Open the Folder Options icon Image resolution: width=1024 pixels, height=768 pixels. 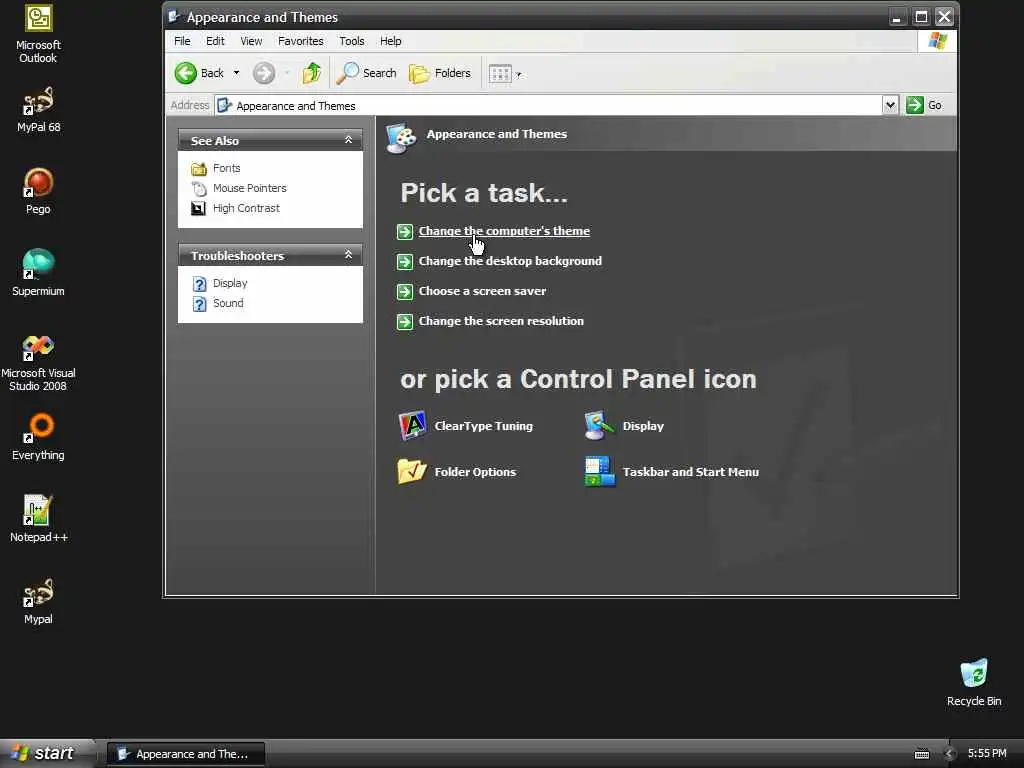[x=412, y=472]
